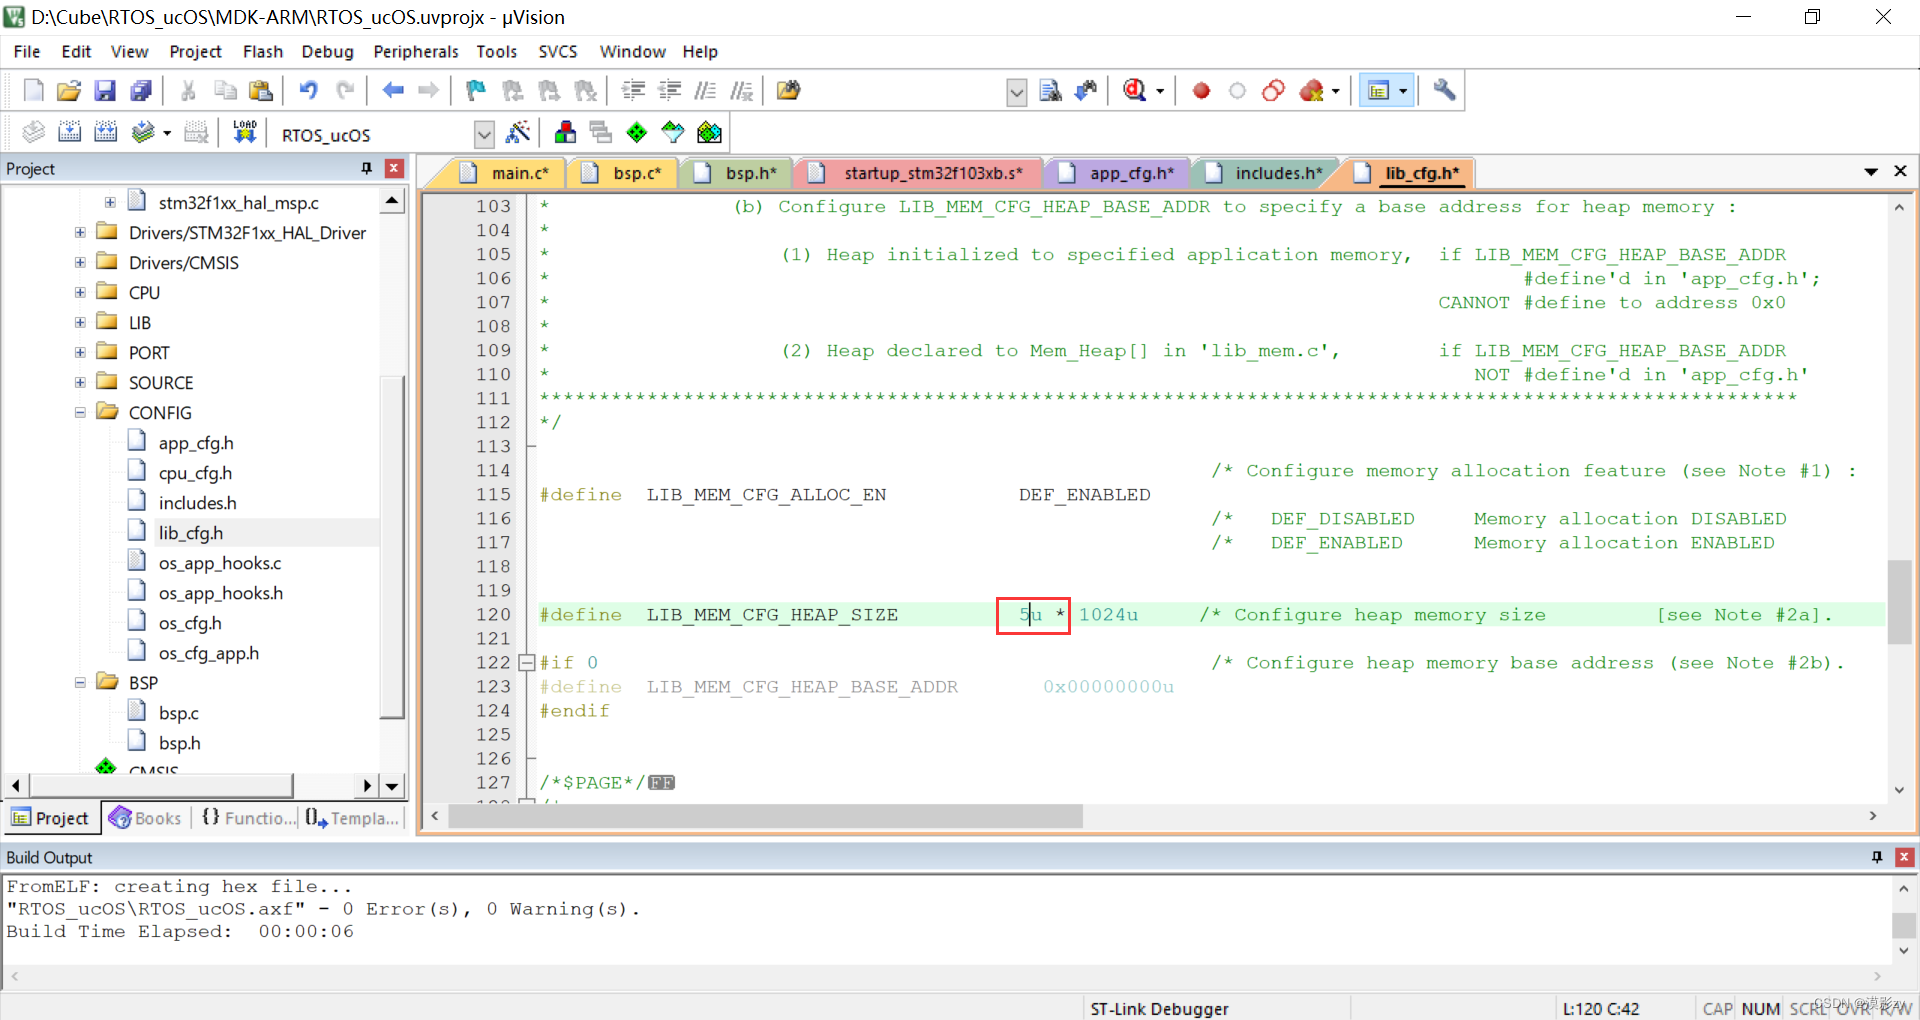The height and width of the screenshot is (1020, 1920).
Task: Click the Build target icon
Action: [69, 132]
